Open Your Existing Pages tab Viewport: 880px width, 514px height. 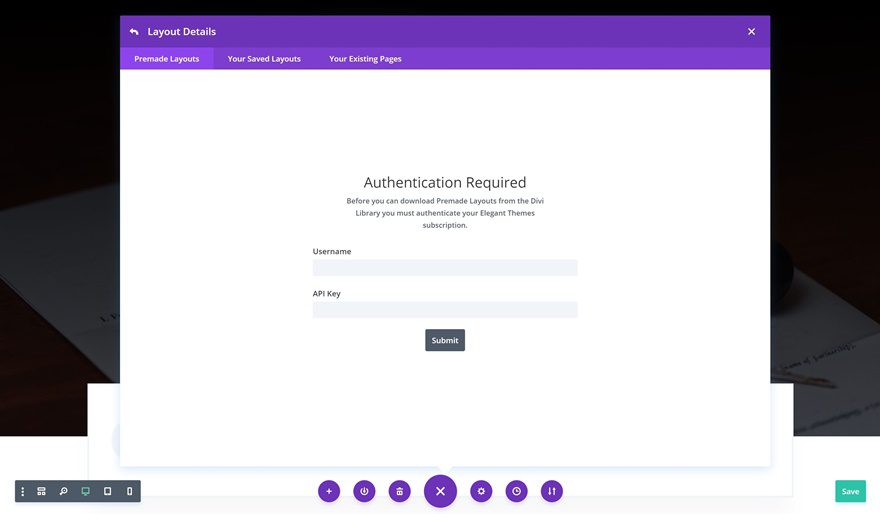point(365,59)
